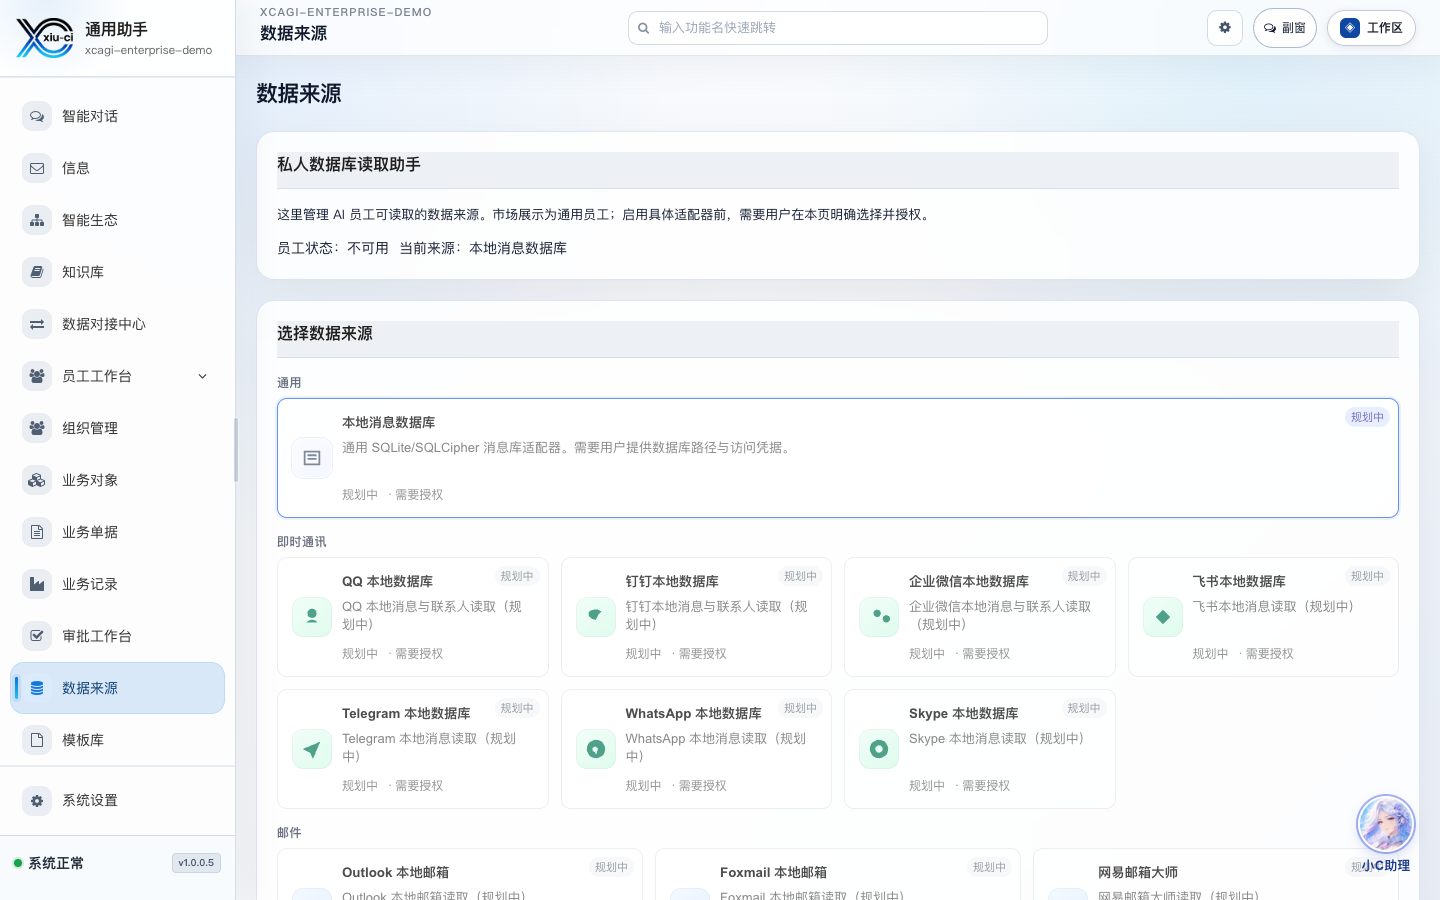
Task: Navigate to 组织管理
Action: click(x=117, y=428)
